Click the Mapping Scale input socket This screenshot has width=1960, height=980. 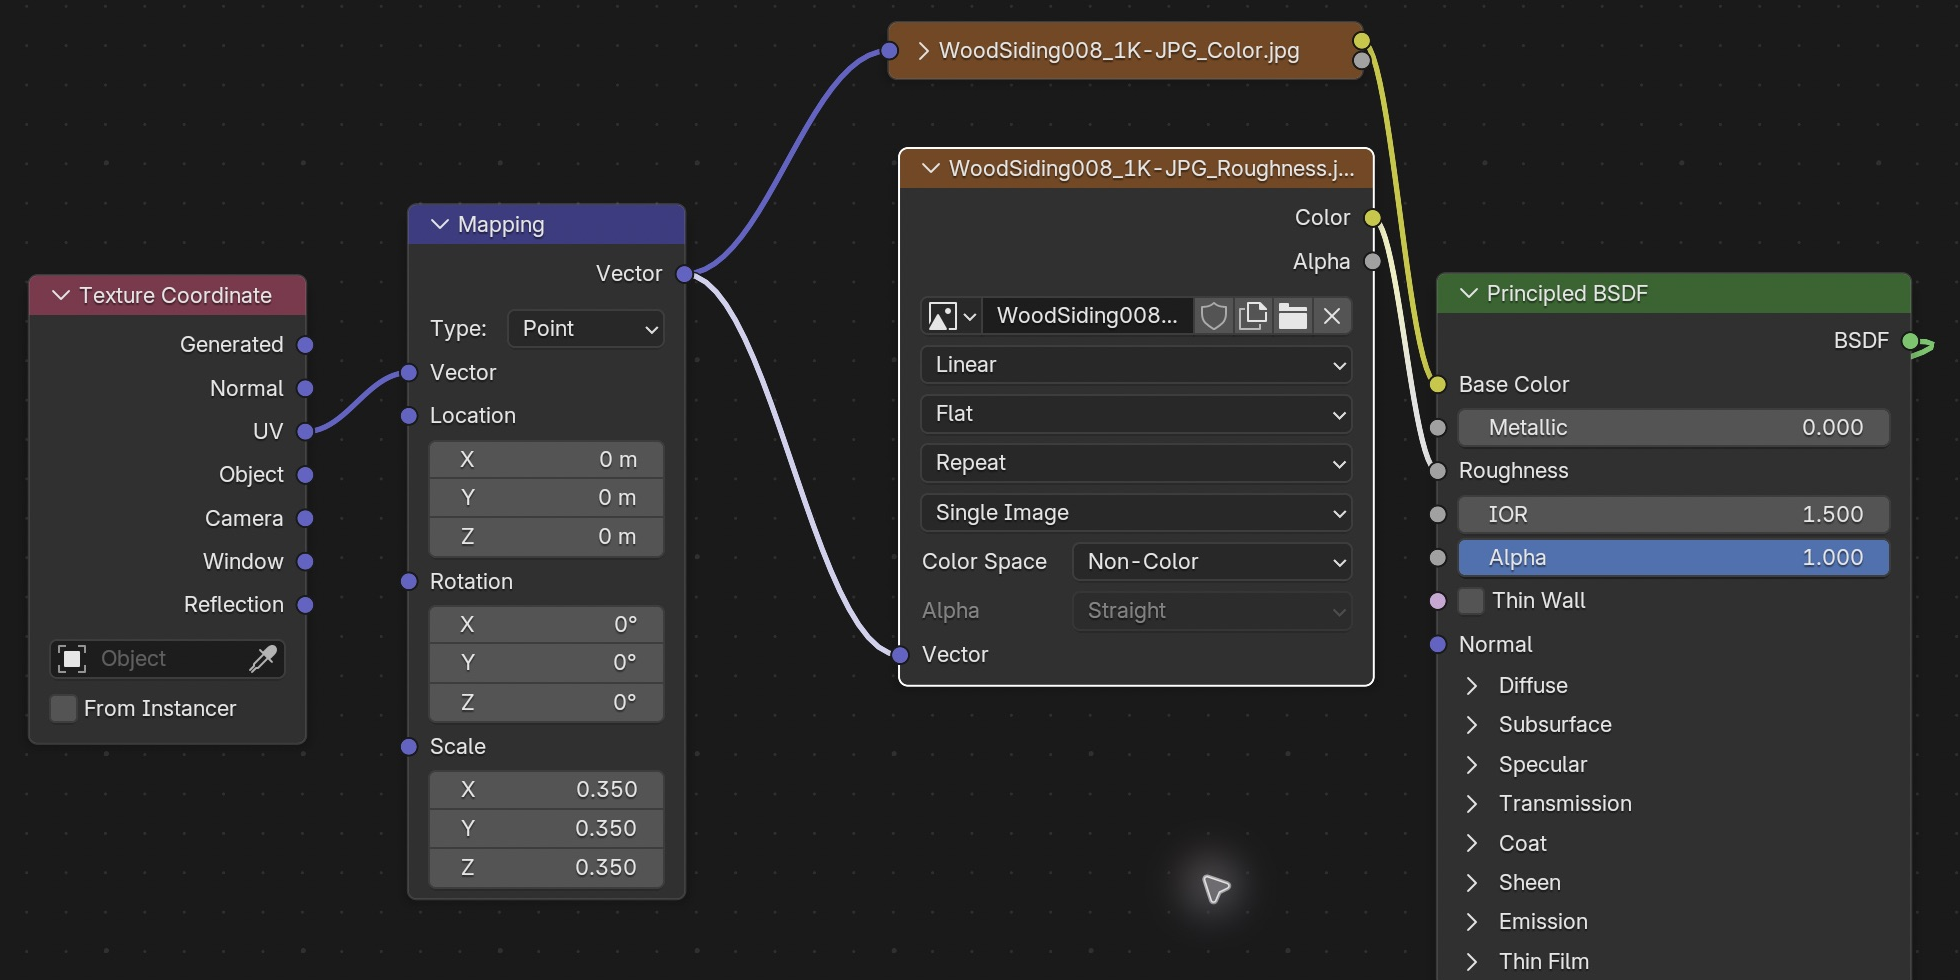pyautogui.click(x=409, y=747)
